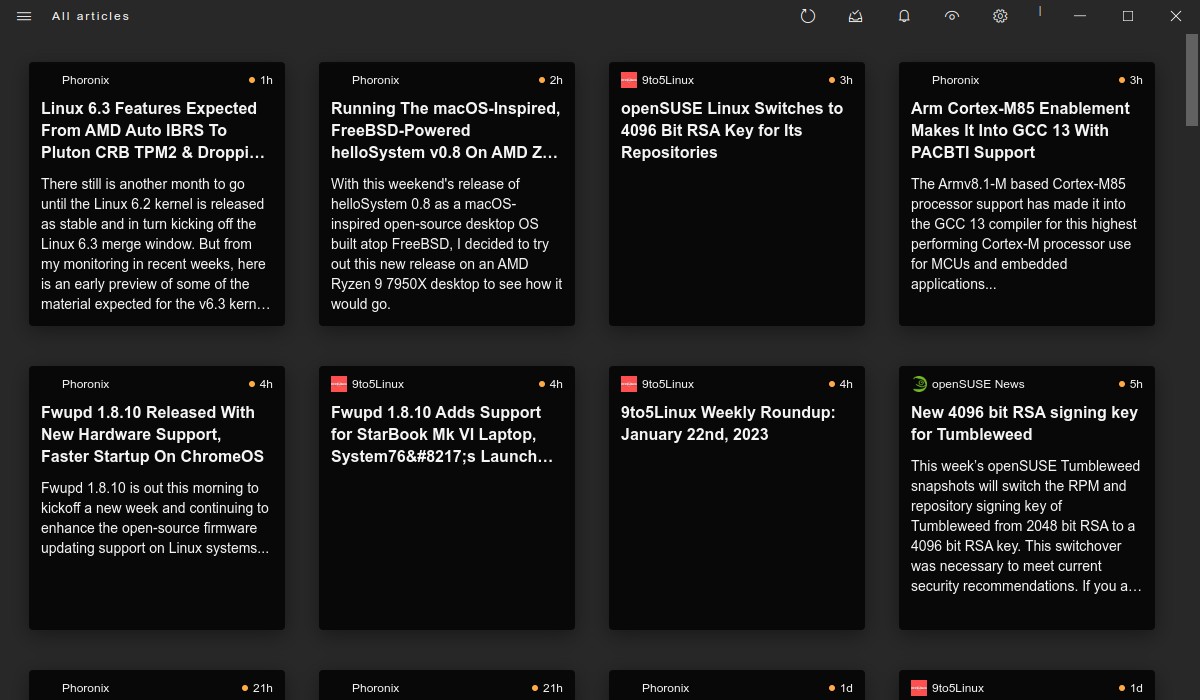Open the view options eye icon
Image resolution: width=1200 pixels, height=700 pixels.
[952, 16]
